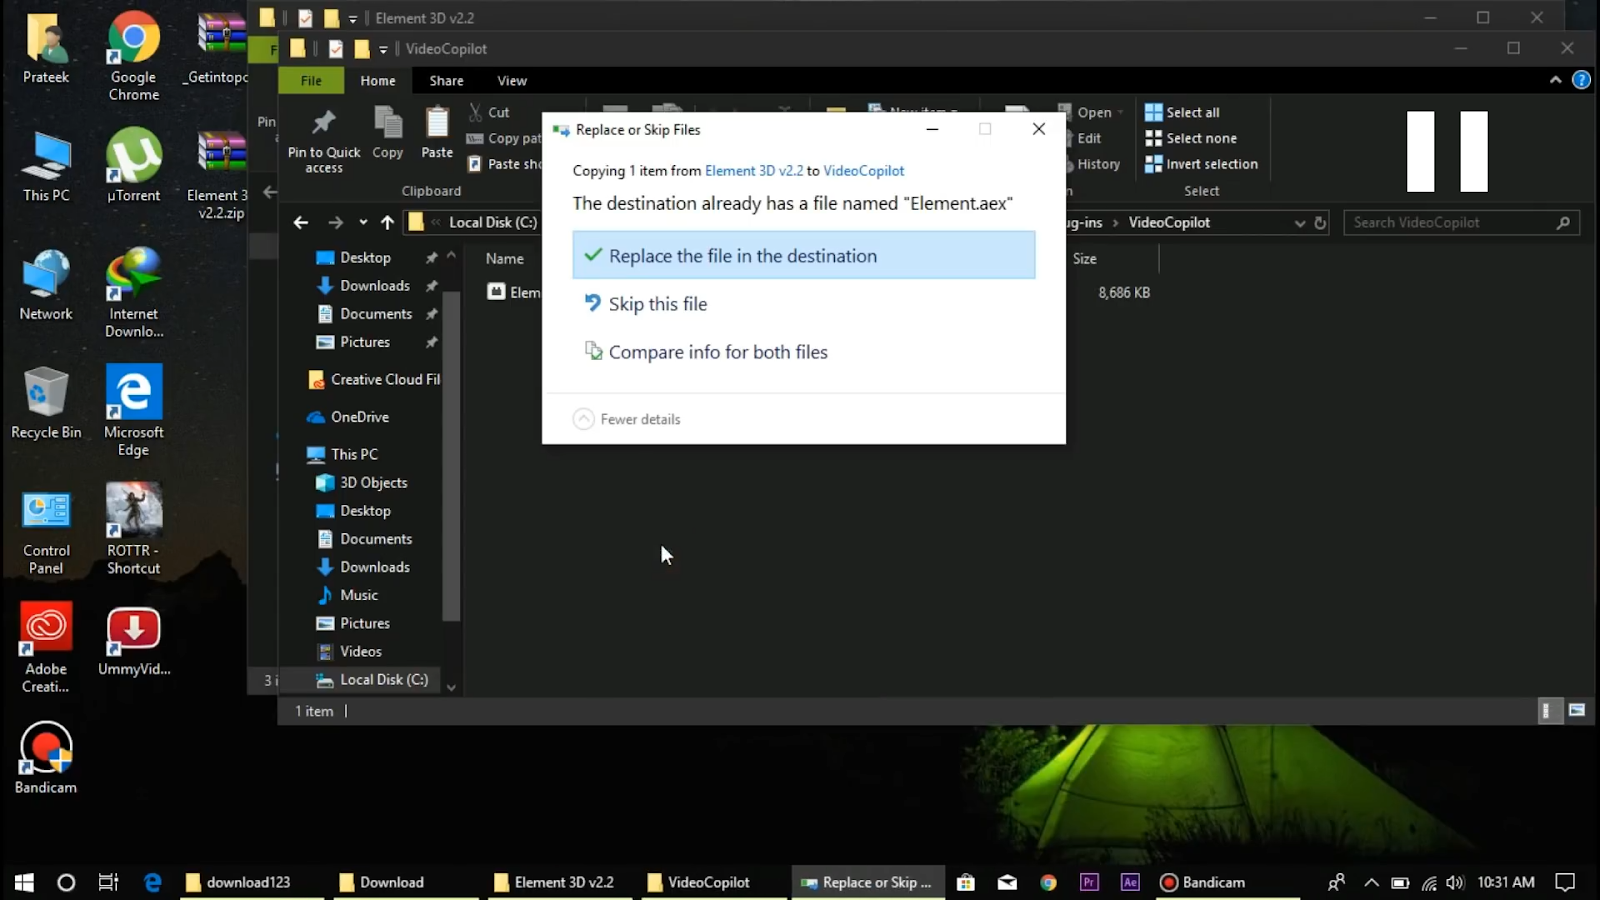Image resolution: width=1600 pixels, height=900 pixels.
Task: Show hidden system tray icons
Action: tap(1371, 882)
